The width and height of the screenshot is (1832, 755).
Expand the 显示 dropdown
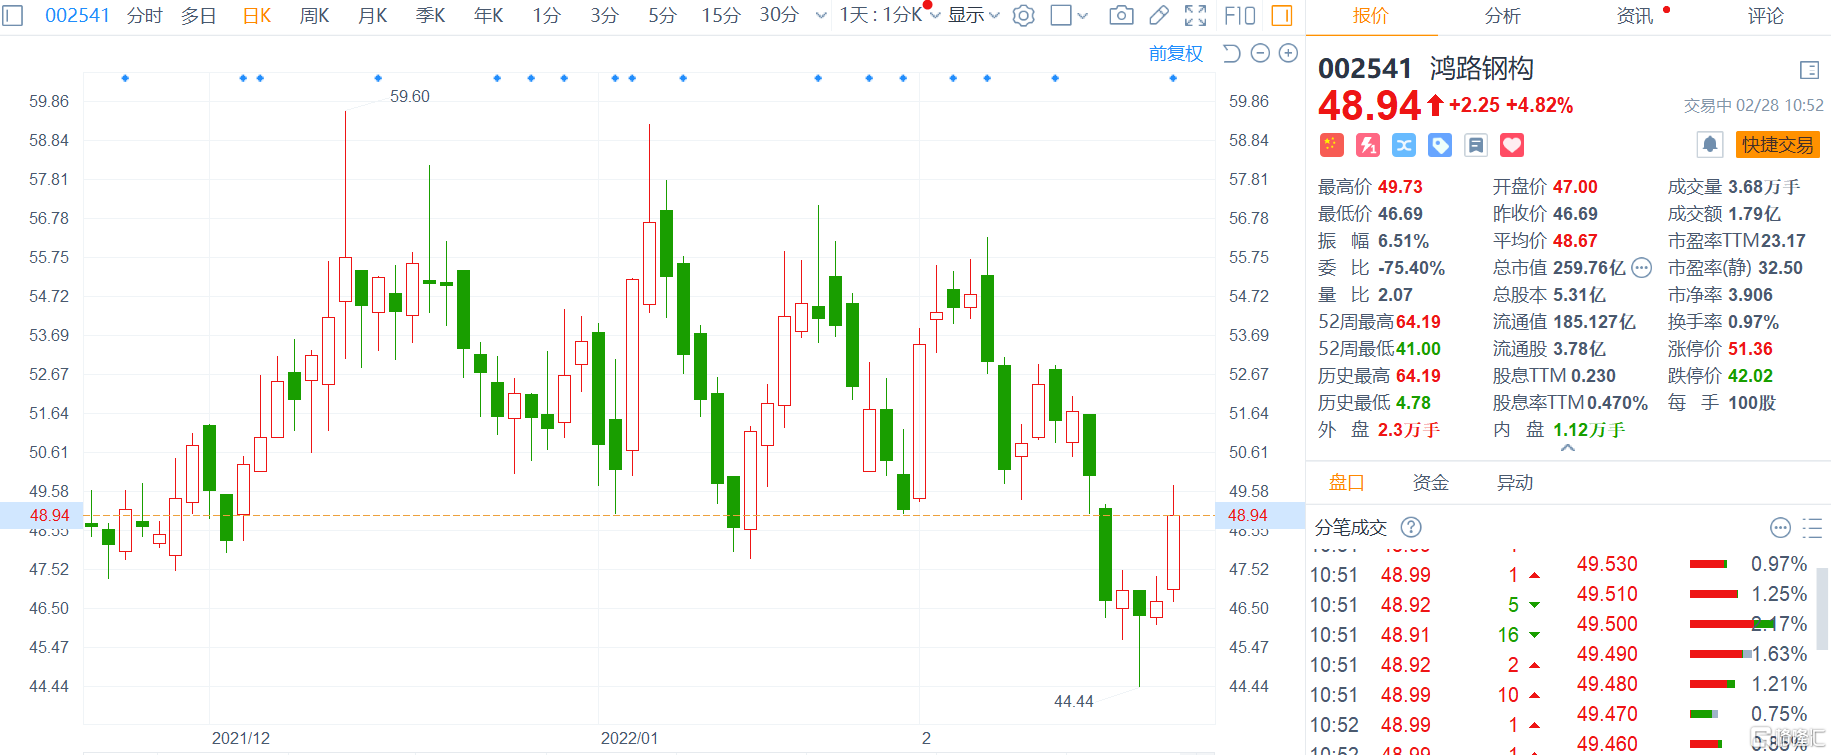973,15
